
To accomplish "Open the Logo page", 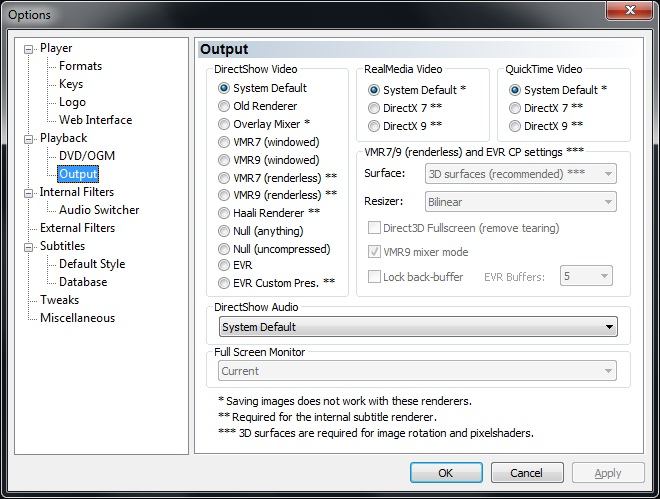I will [72, 102].
